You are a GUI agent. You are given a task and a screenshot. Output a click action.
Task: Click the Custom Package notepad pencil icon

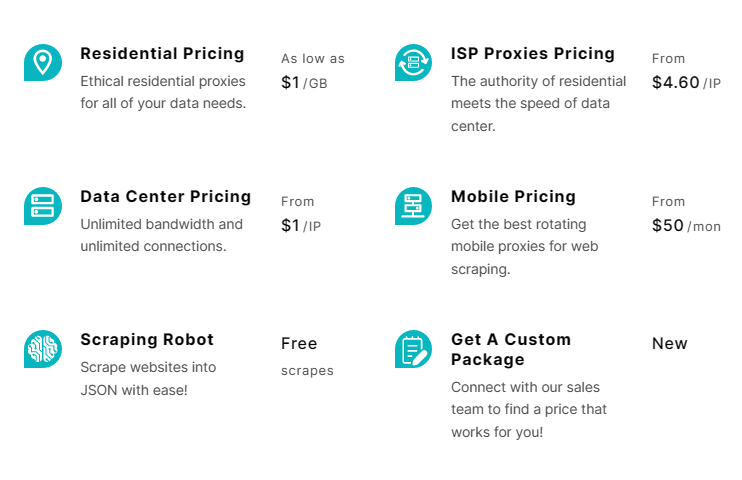pos(413,349)
